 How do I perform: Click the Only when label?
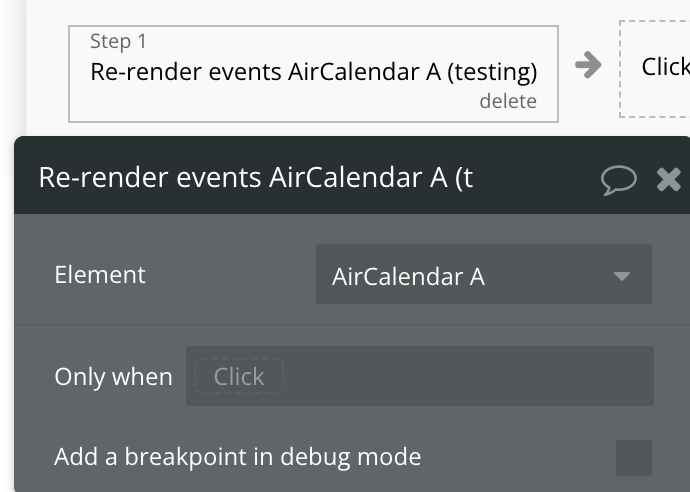pos(113,377)
